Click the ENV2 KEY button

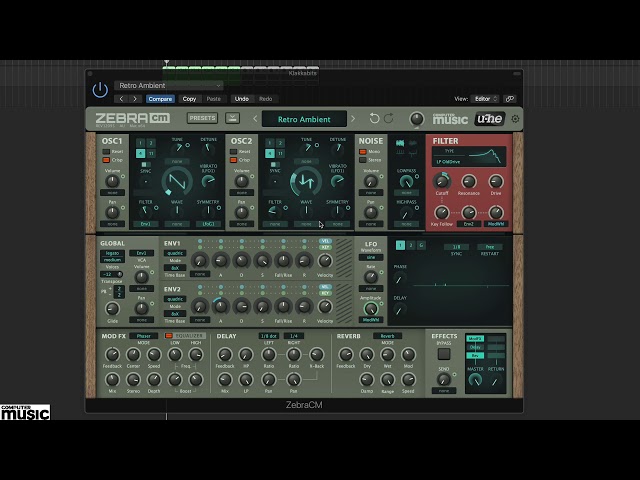pyautogui.click(x=325, y=293)
